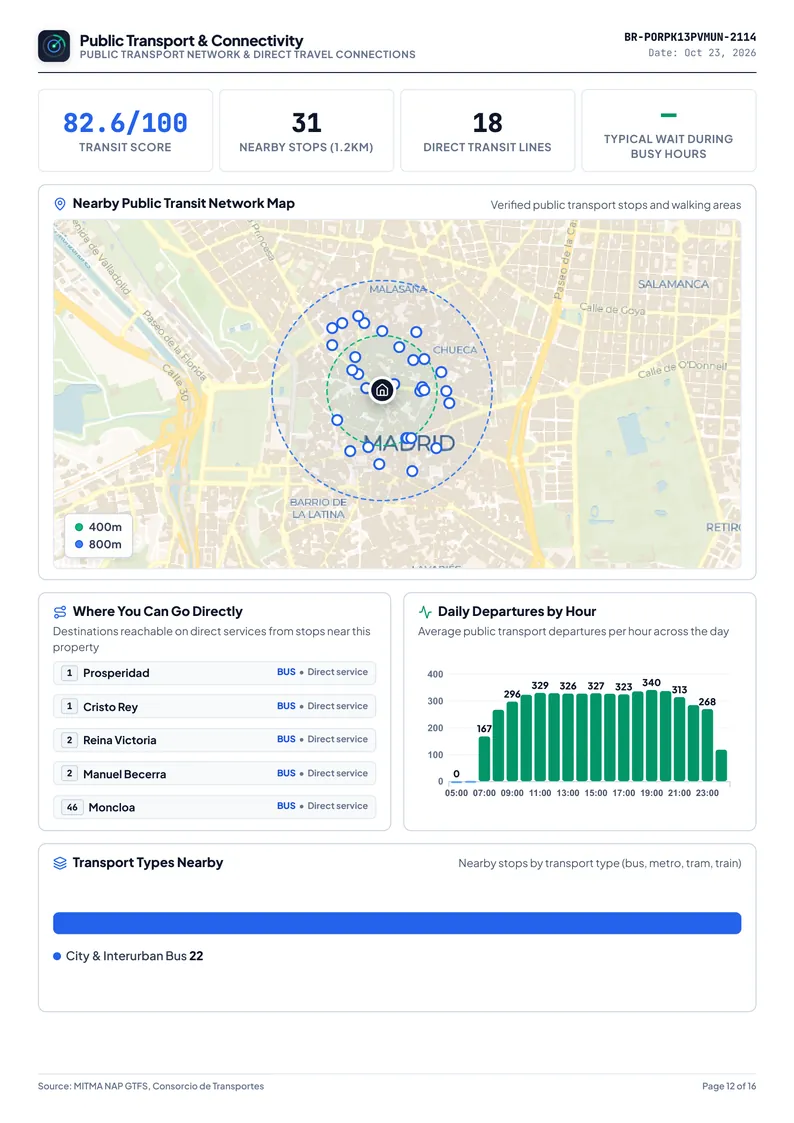The image size is (794, 1123).
Task: Select the Manuel Becerra destination row
Action: 214,773
